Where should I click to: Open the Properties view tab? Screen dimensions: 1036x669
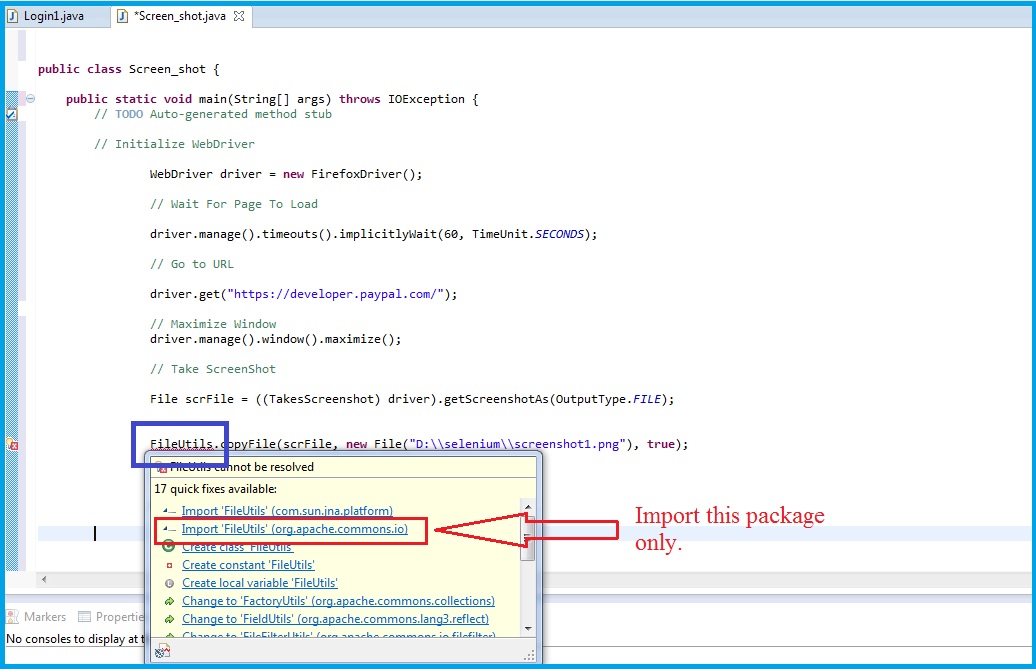[111, 617]
